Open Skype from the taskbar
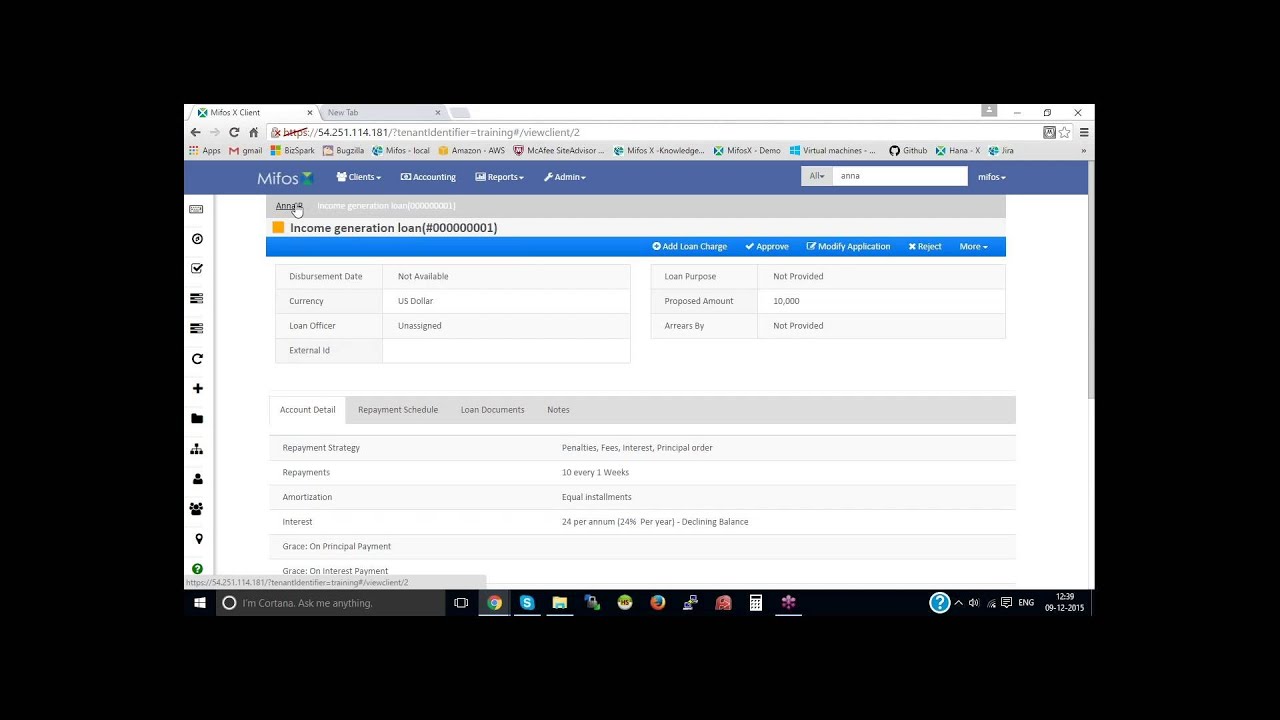This screenshot has height=720, width=1280. [527, 603]
